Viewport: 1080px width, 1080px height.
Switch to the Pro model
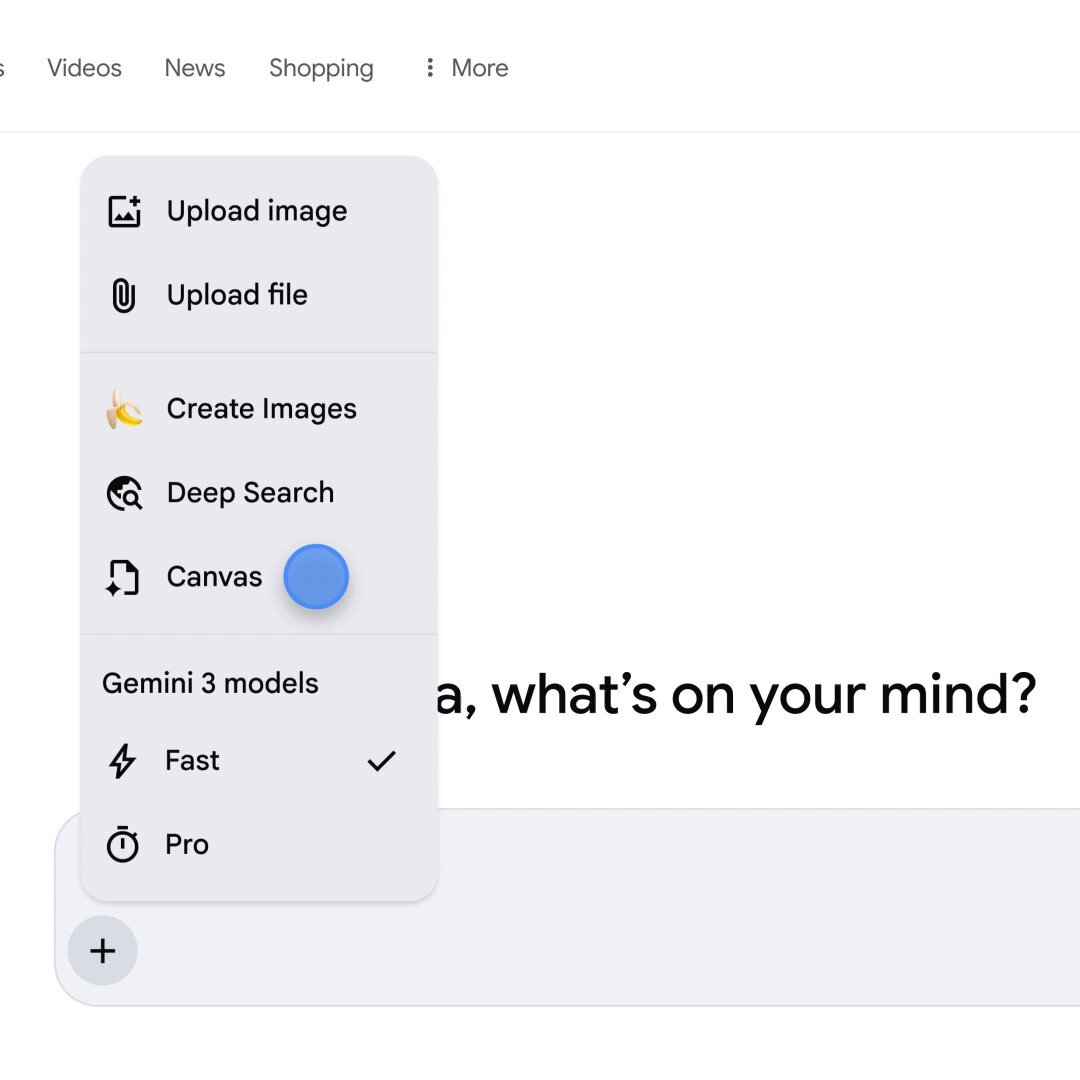tap(259, 844)
